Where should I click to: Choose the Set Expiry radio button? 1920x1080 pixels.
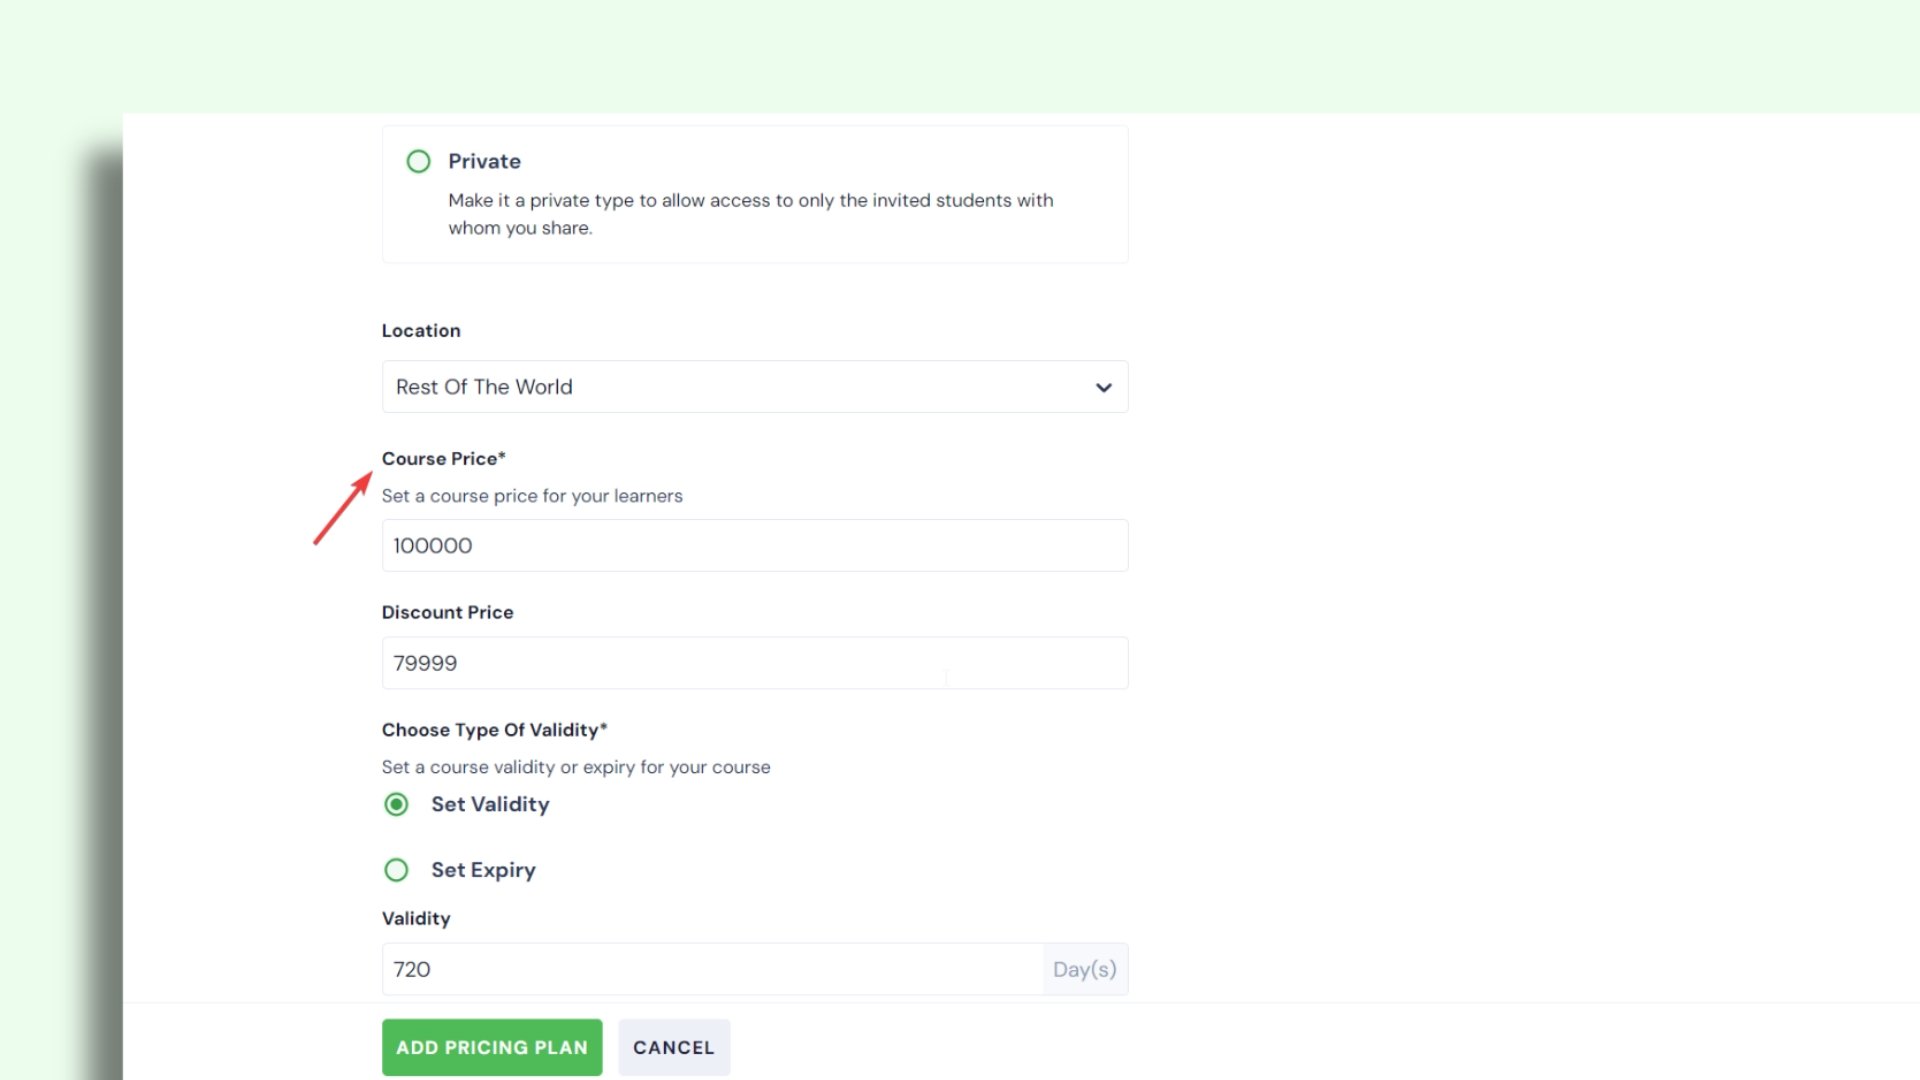[x=396, y=870]
